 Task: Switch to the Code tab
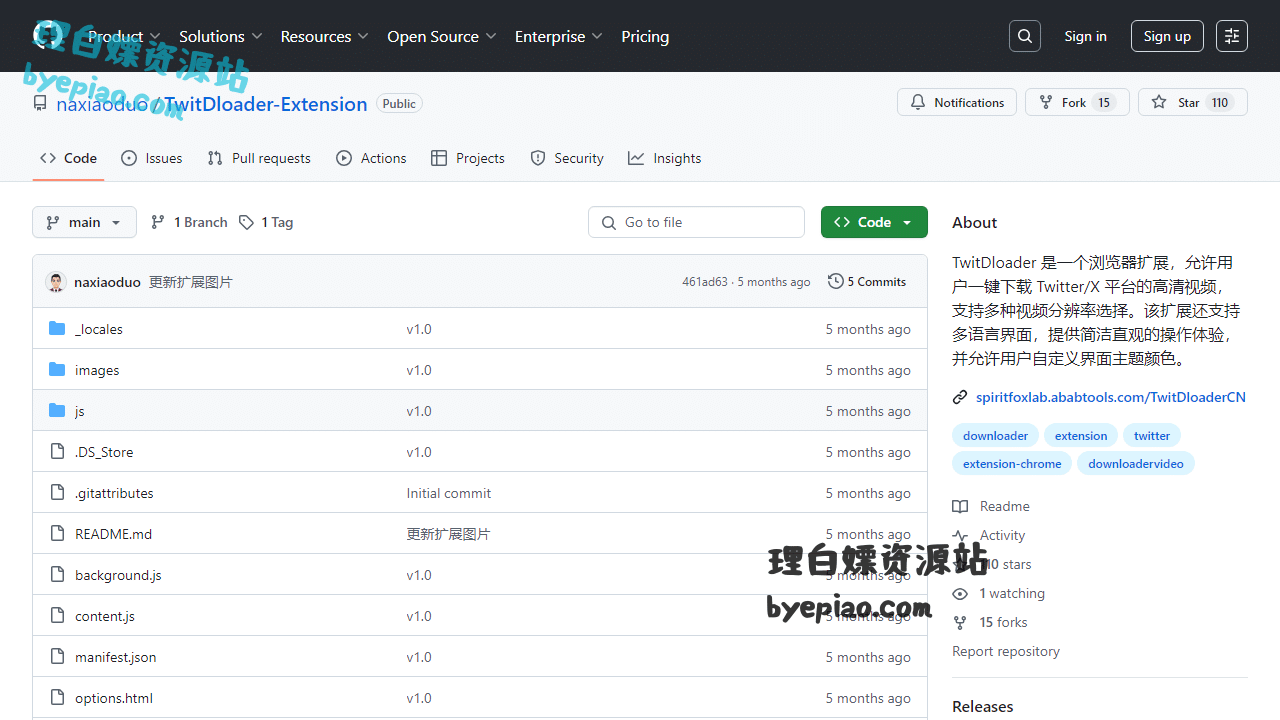click(68, 158)
